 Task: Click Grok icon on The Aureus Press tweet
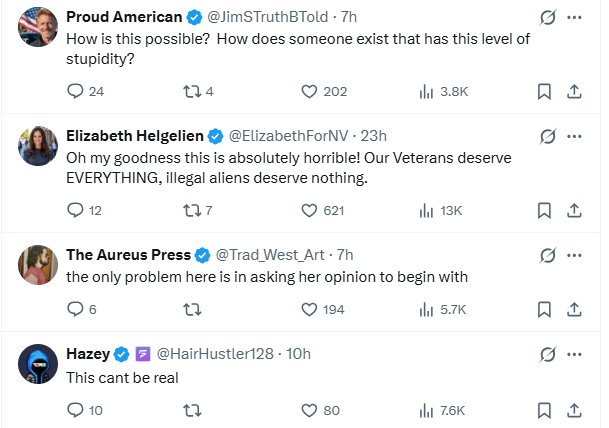point(547,254)
